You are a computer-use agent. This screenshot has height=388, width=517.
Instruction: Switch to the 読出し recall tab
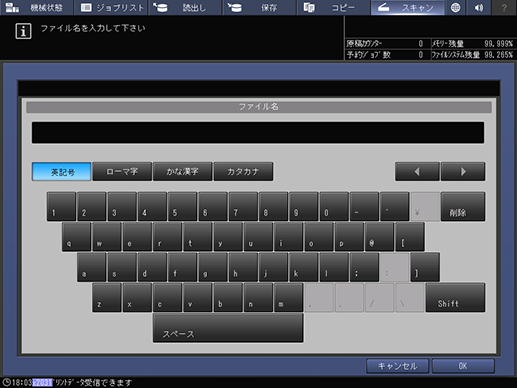tap(185, 7)
